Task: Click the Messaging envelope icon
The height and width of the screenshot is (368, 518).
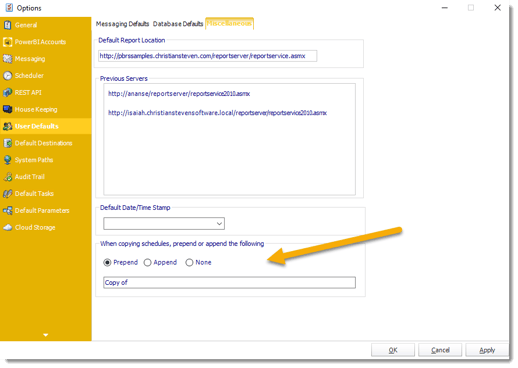Action: [7, 59]
